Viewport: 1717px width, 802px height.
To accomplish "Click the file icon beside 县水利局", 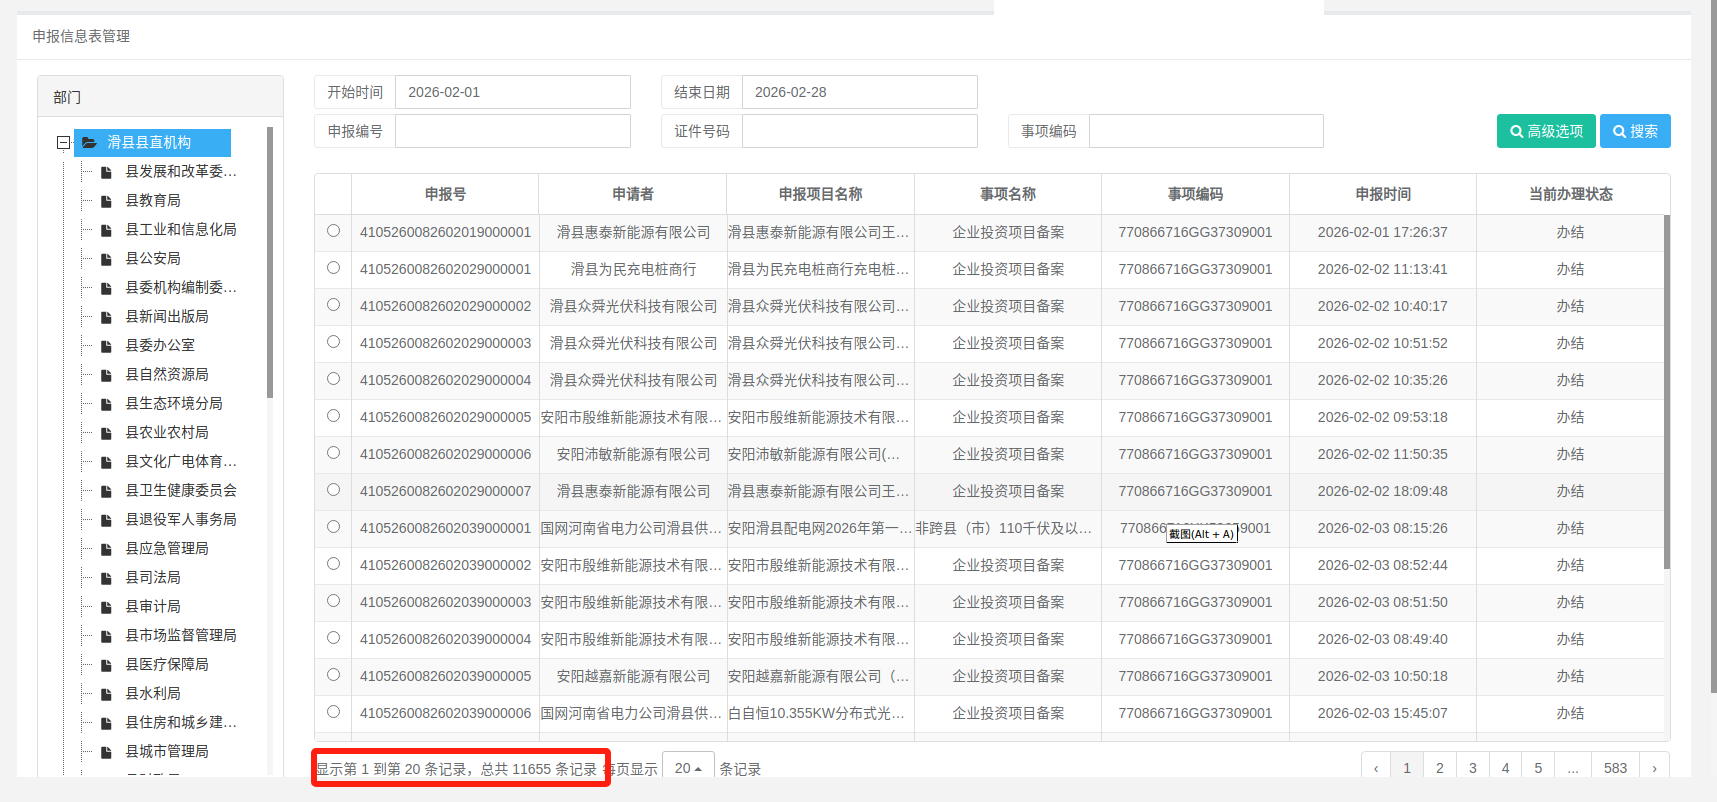I will point(106,694).
